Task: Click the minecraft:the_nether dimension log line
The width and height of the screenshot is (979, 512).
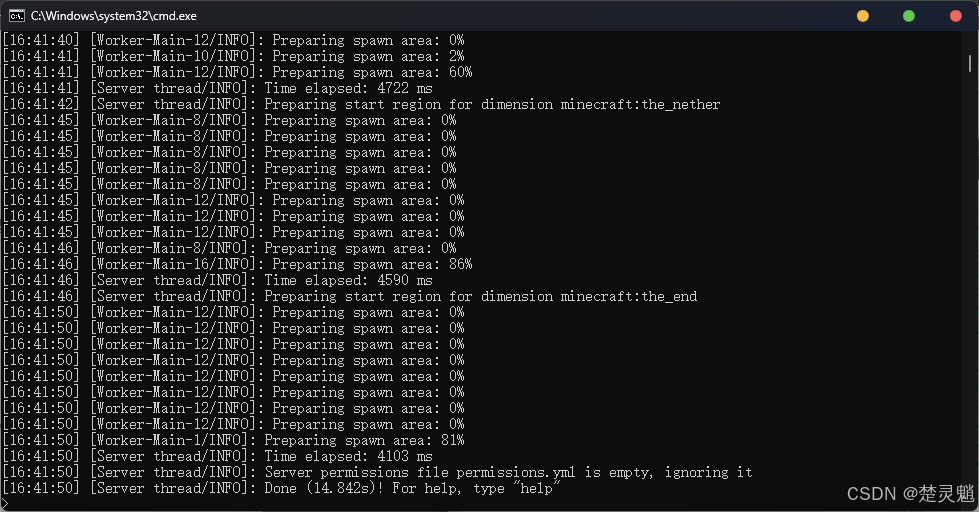Action: click(362, 104)
